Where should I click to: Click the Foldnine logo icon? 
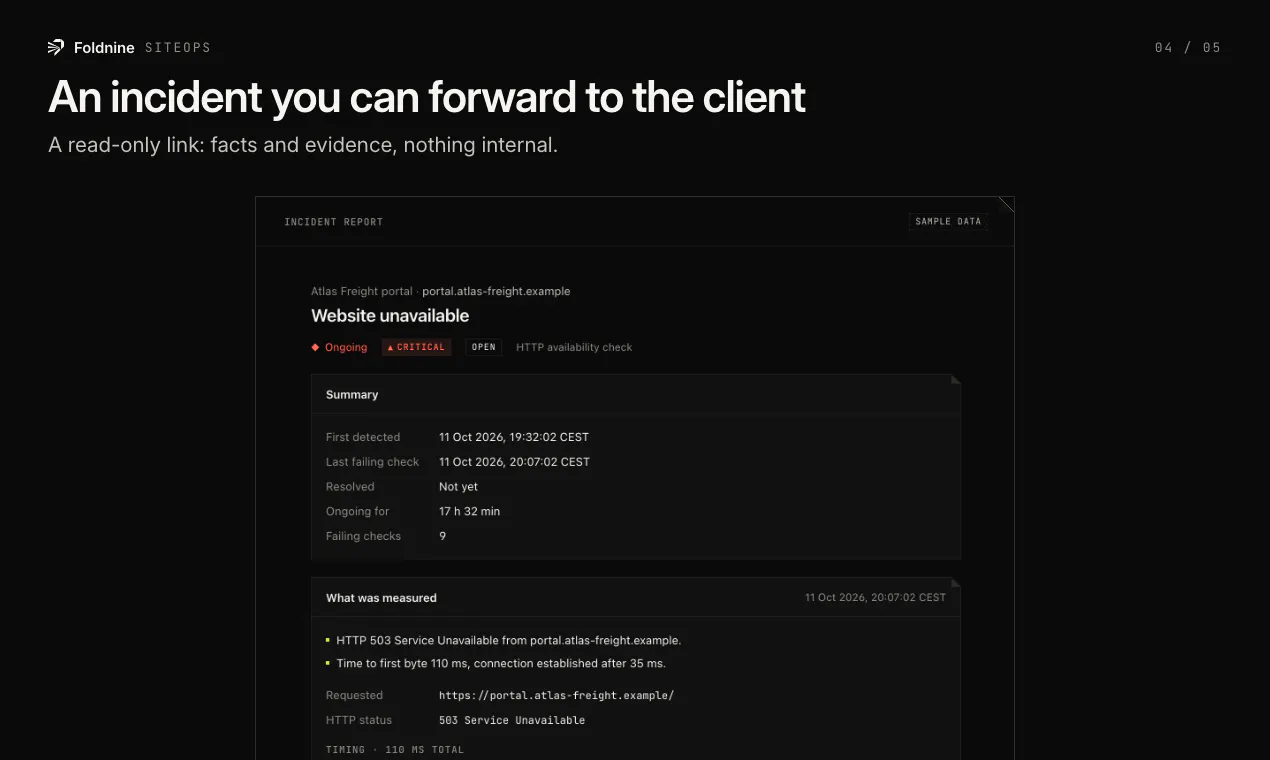point(56,47)
